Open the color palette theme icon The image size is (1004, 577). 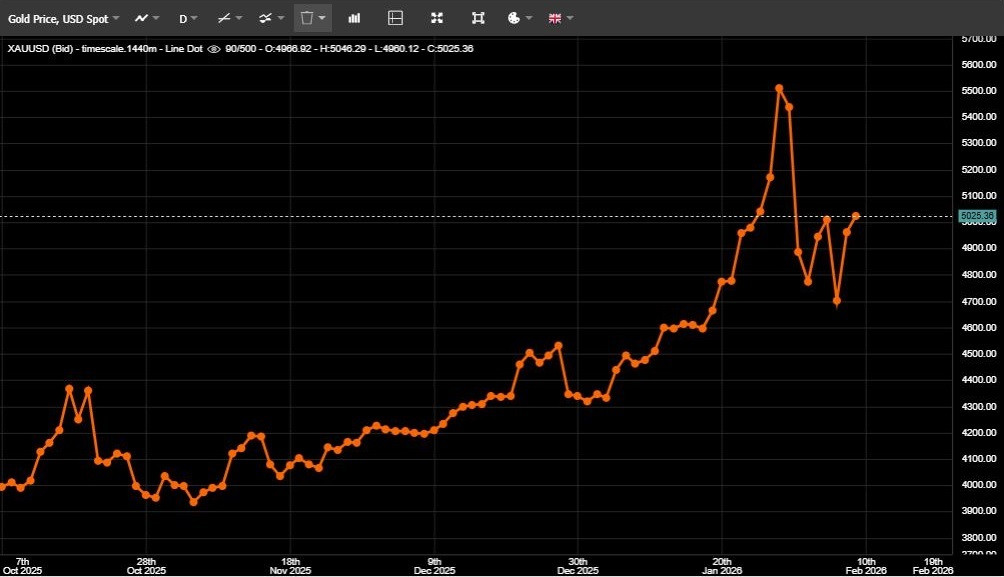coord(514,18)
